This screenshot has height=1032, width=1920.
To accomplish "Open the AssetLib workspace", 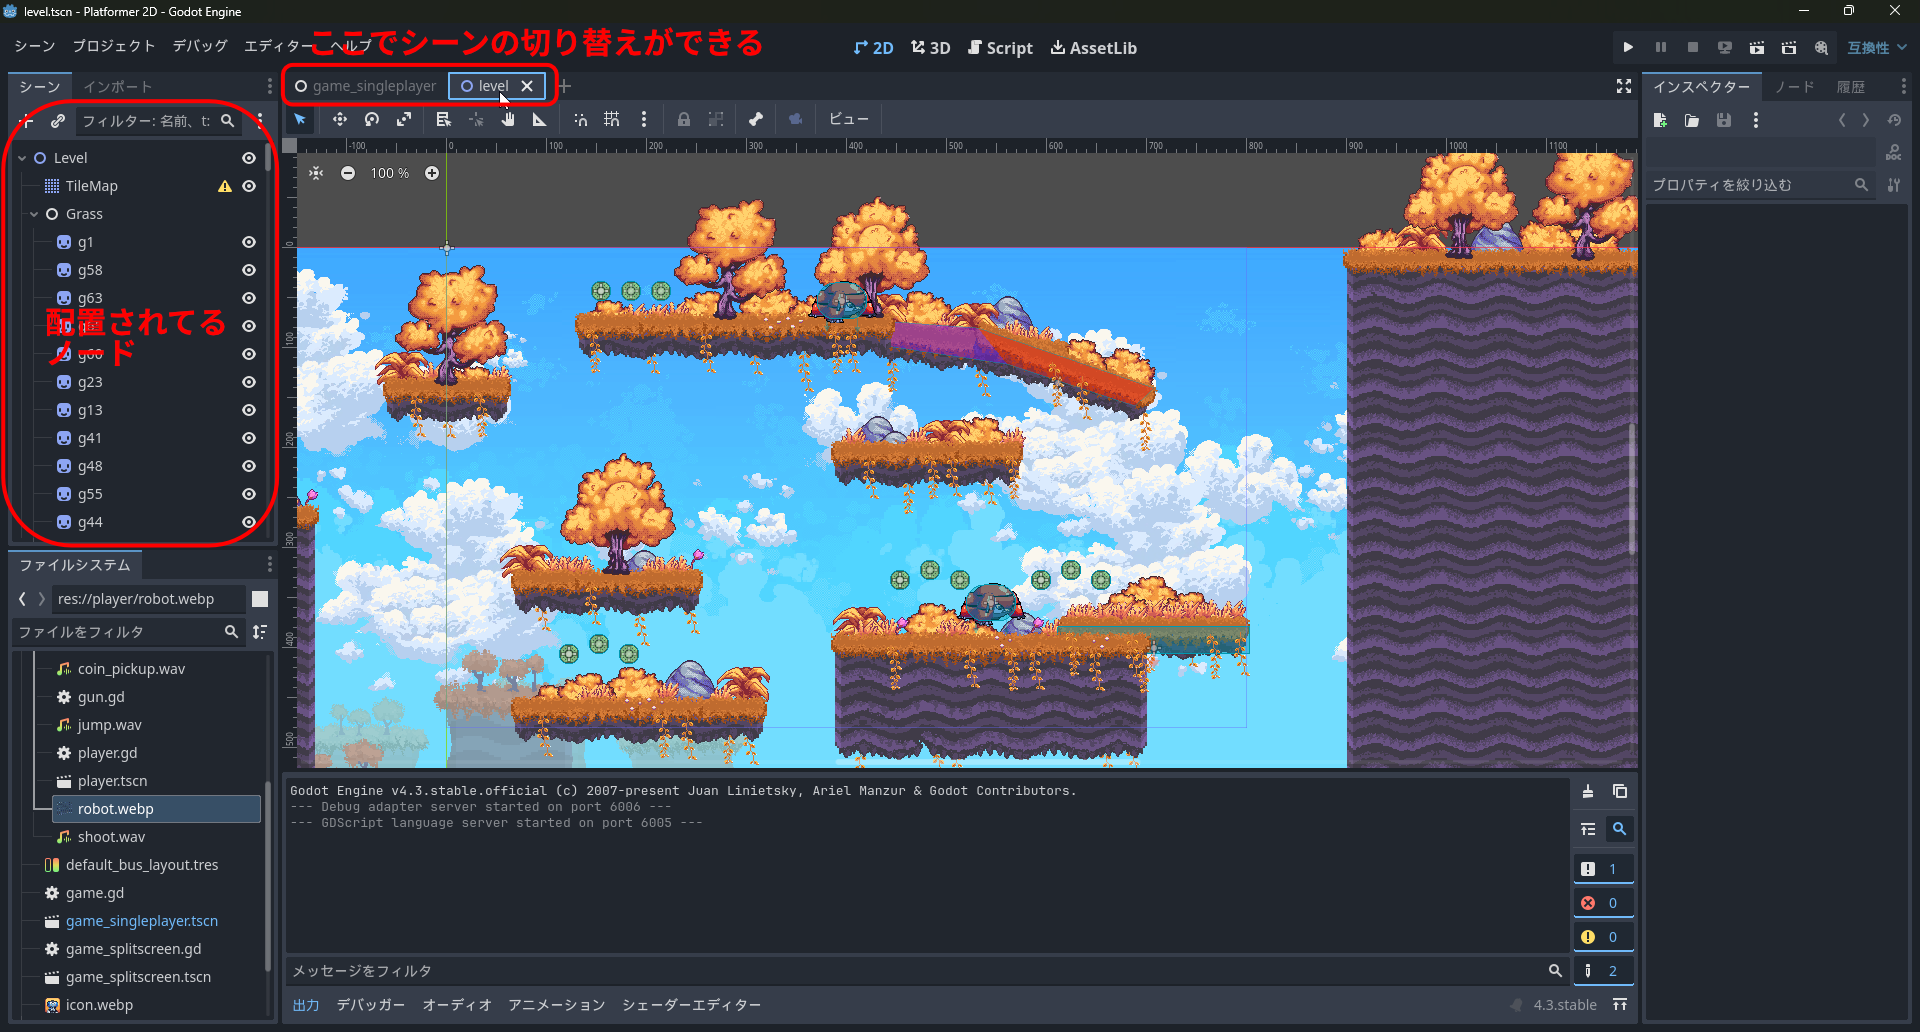I will pos(1093,48).
